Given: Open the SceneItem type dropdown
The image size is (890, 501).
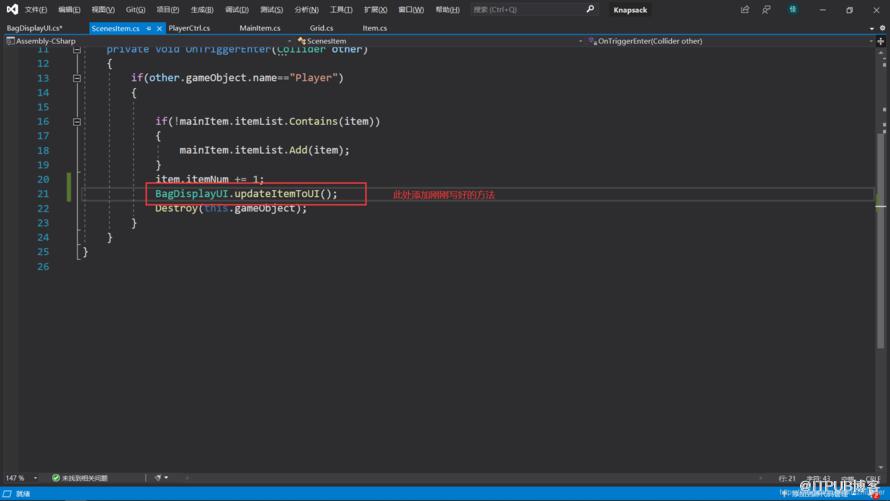Looking at the screenshot, I should point(440,41).
